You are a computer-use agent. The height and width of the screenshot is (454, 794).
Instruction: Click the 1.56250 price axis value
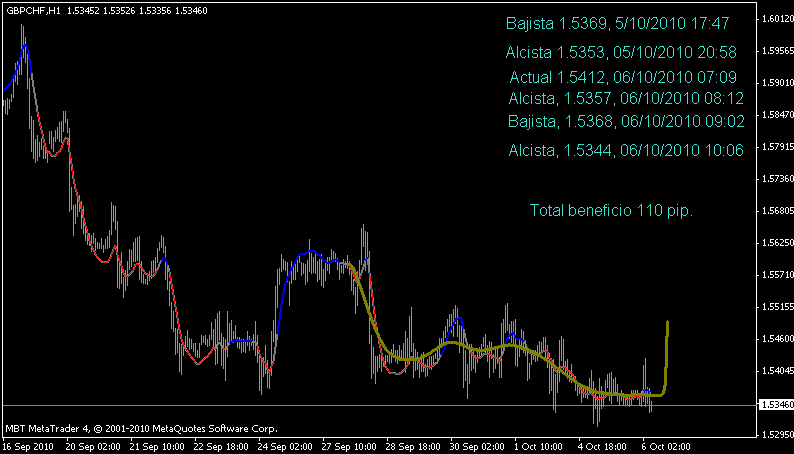773,243
